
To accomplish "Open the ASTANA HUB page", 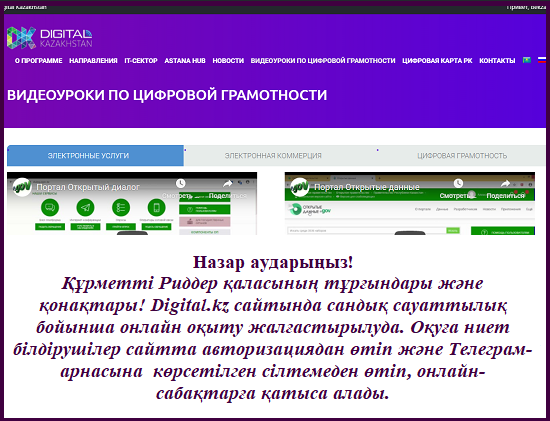I will point(185,61).
